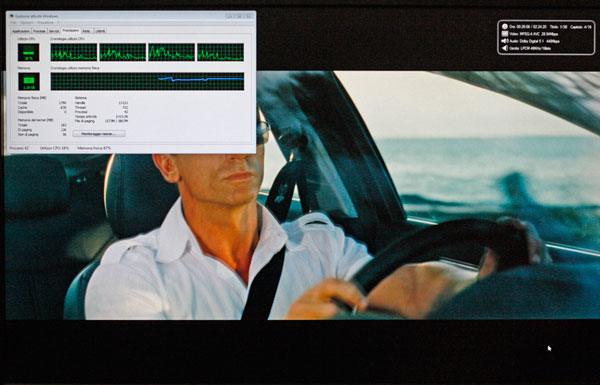Click the Memoria usage gauge
Image resolution: width=600 pixels, height=385 pixels.
click(x=28, y=81)
